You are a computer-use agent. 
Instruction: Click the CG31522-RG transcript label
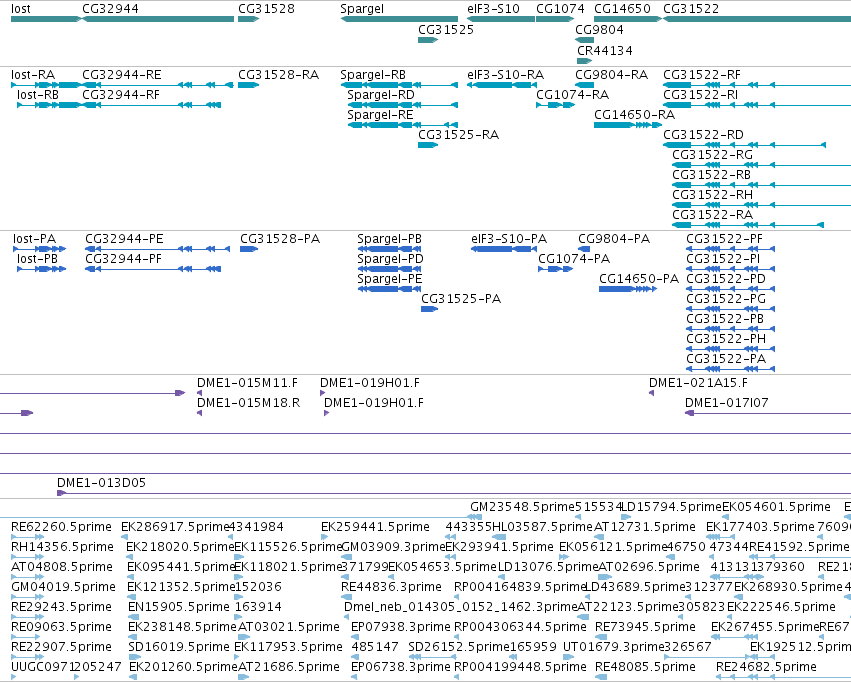(x=713, y=155)
